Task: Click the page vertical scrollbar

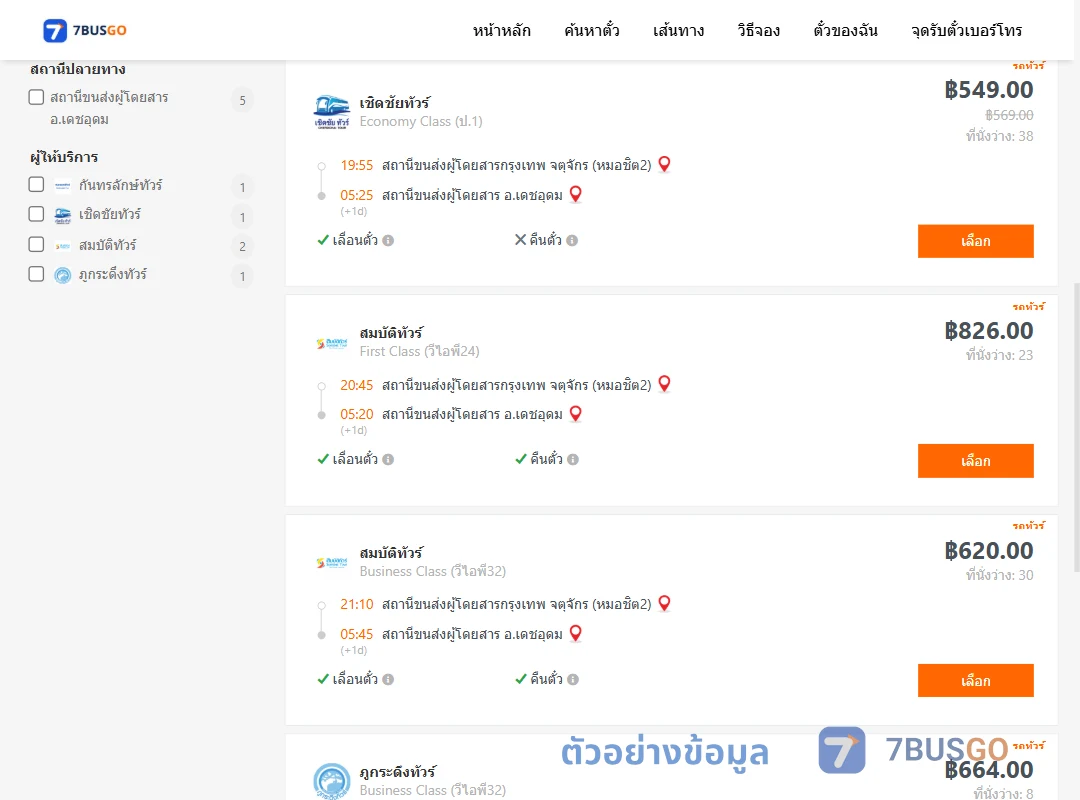Action: pos(1077,427)
